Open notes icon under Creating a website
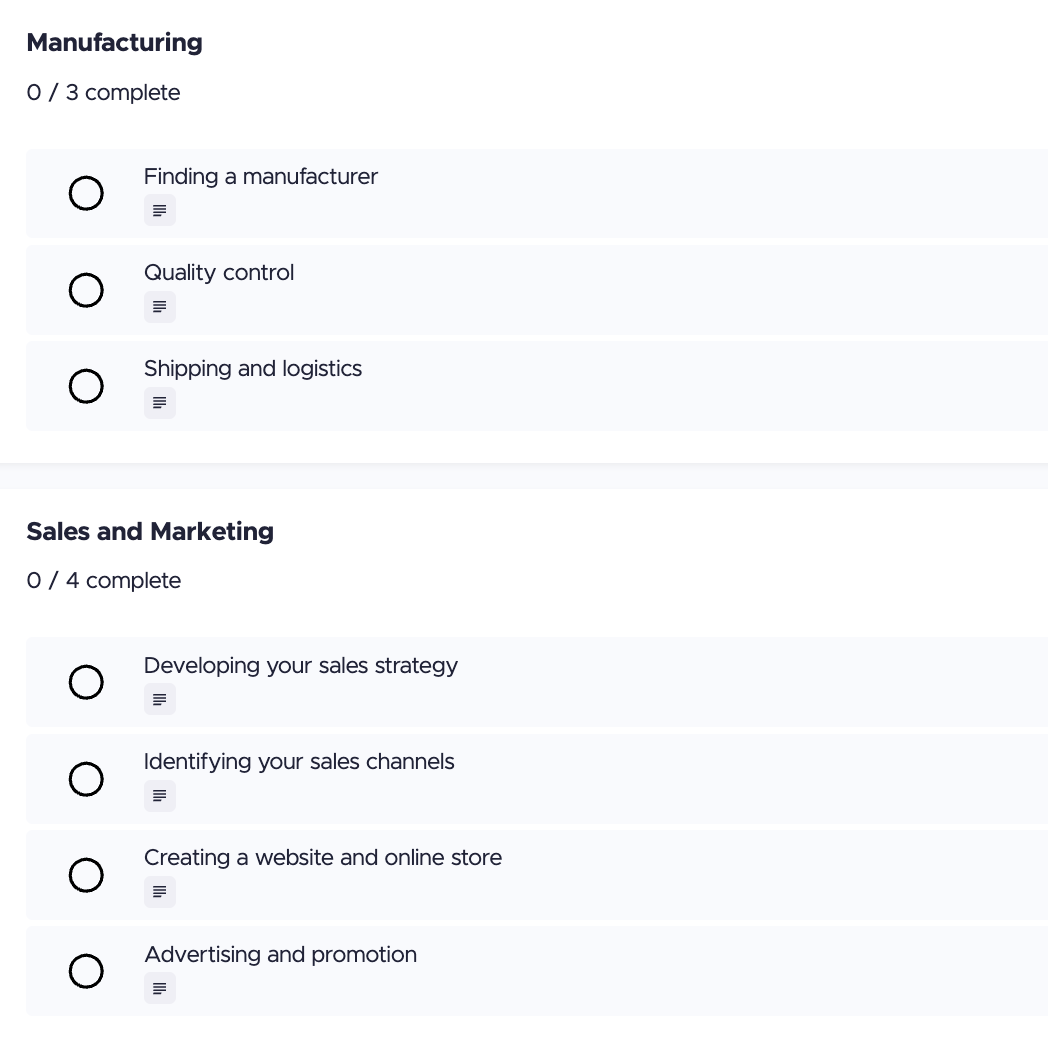 (159, 892)
